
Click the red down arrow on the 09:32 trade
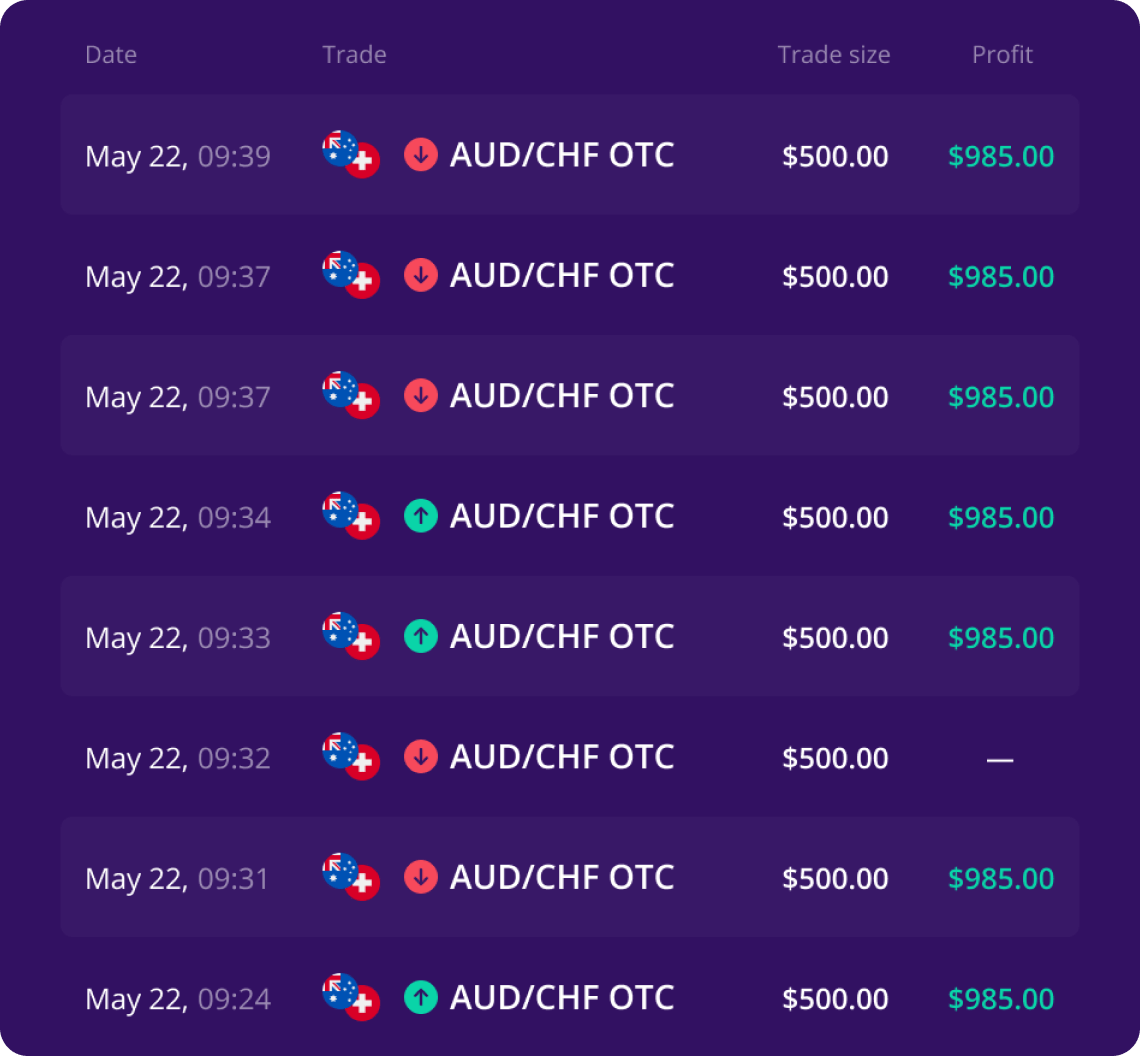(x=420, y=757)
